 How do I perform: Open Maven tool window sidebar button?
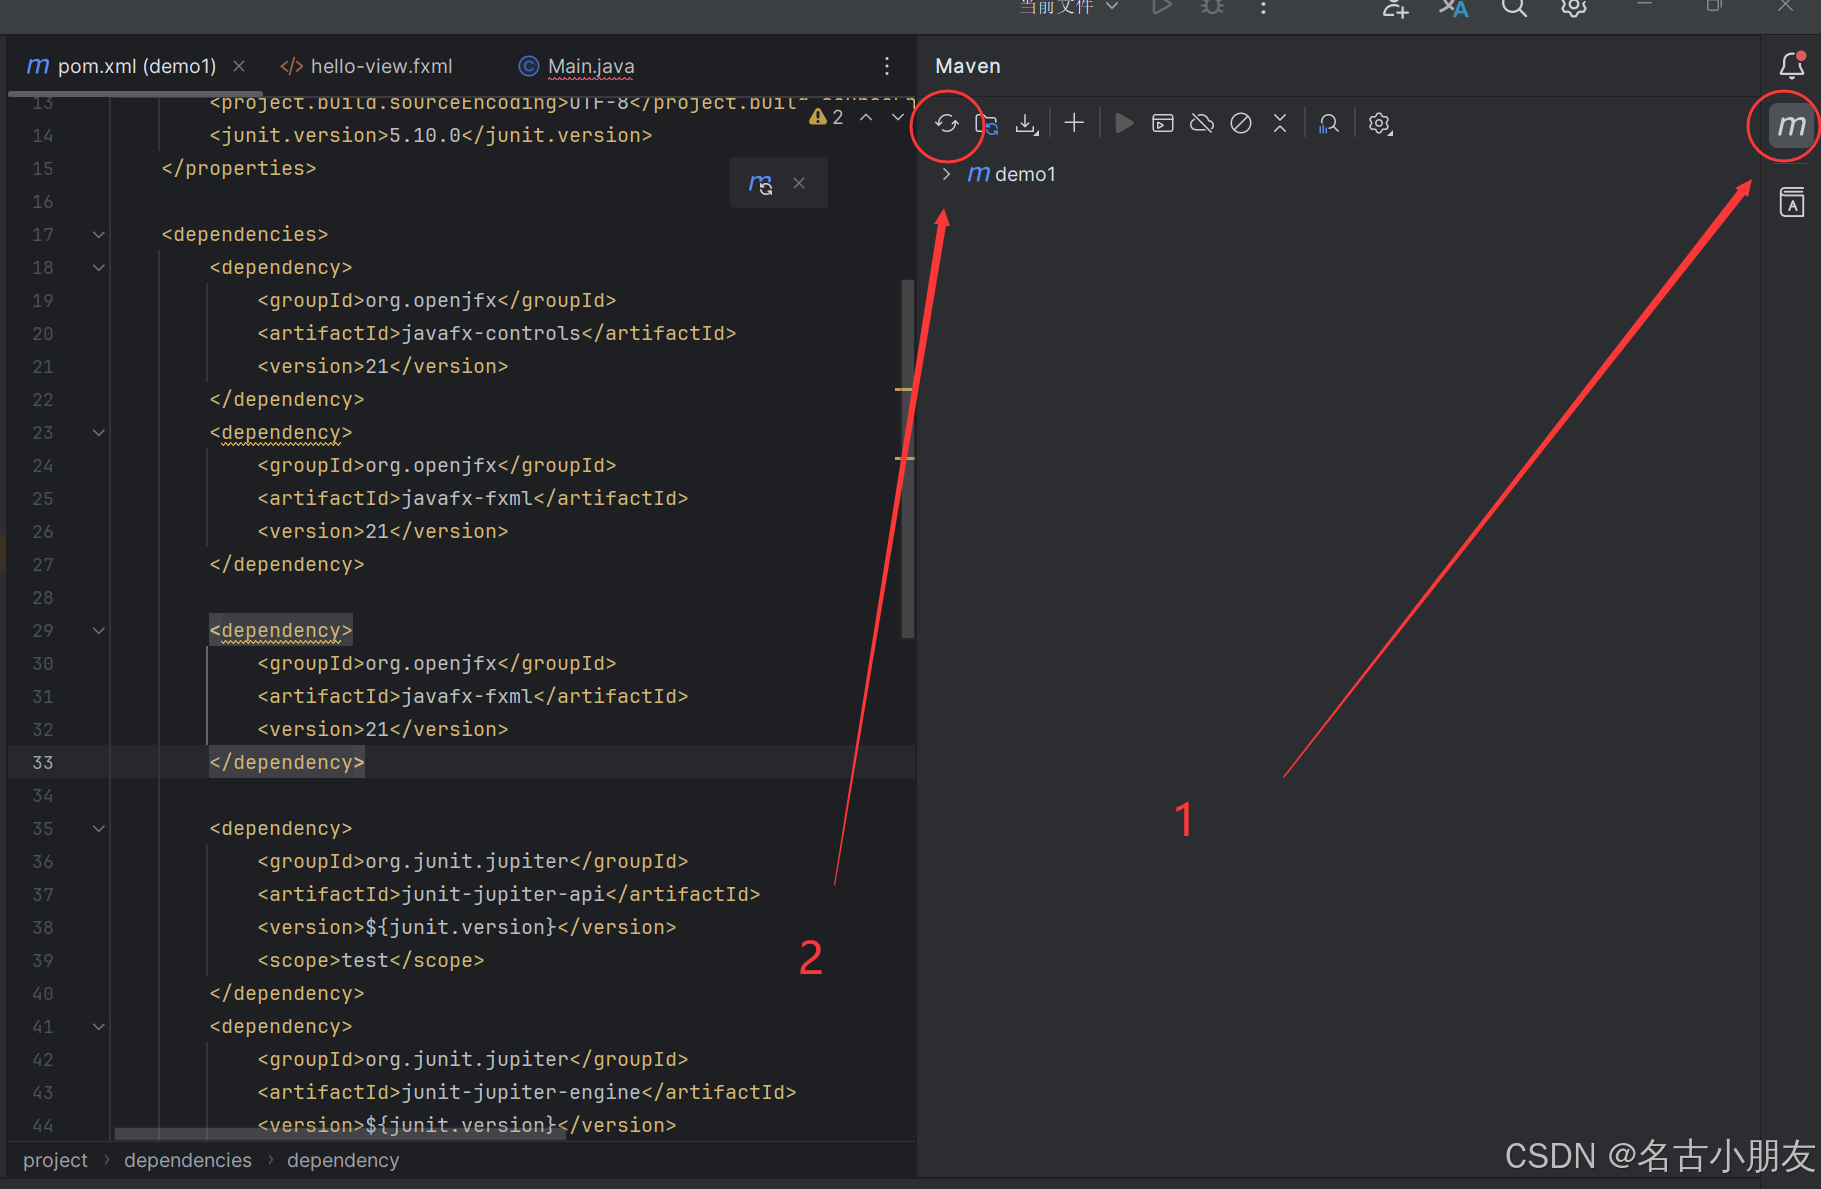click(1791, 125)
